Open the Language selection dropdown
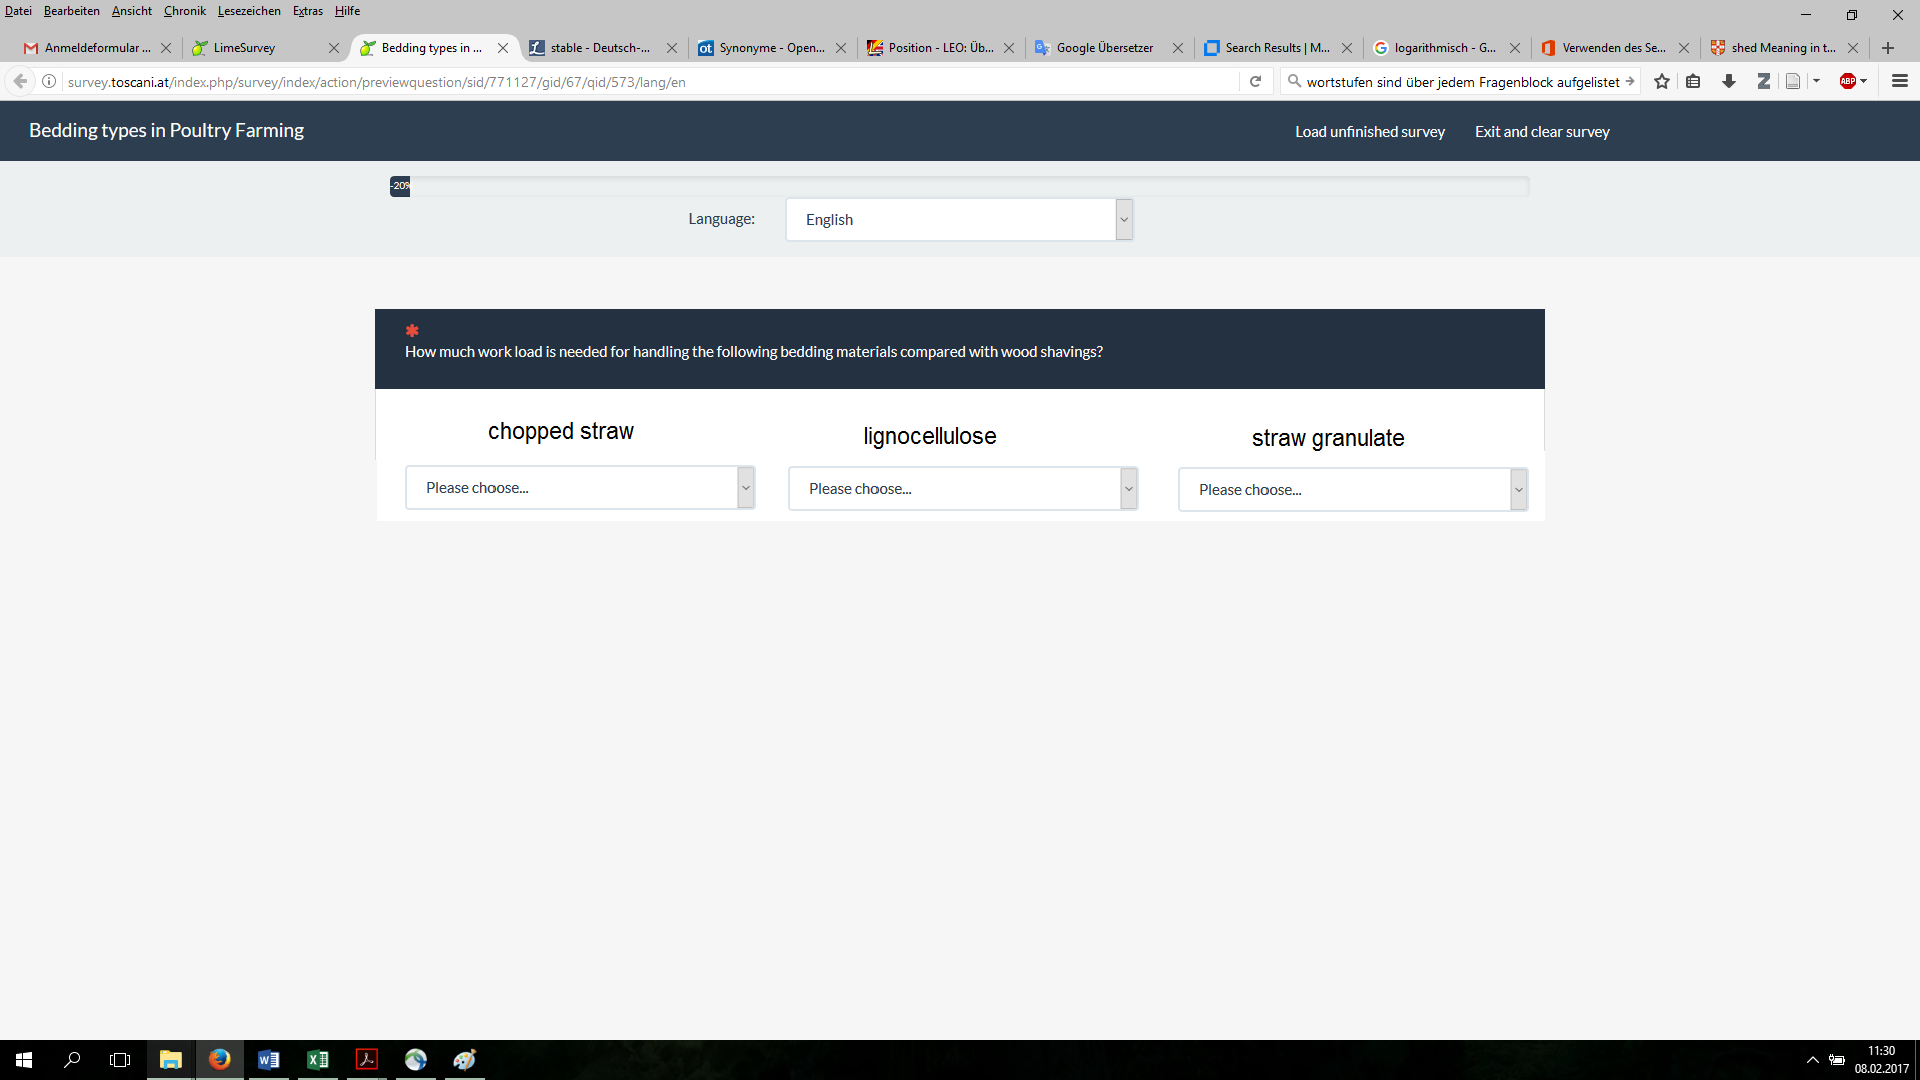The width and height of the screenshot is (1920, 1080). tap(959, 220)
